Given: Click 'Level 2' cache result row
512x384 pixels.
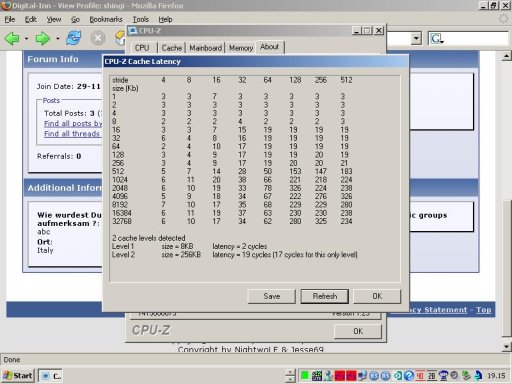Looking at the screenshot, I should (235, 255).
